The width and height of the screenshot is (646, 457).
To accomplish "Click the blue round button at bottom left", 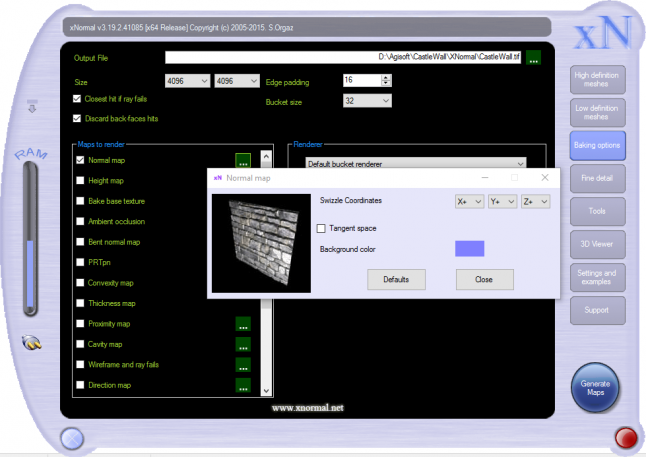I will (71, 437).
